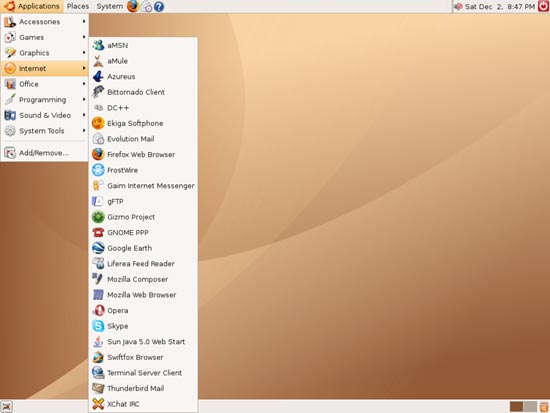The image size is (550, 413).
Task: Select the Programming menu entry text
Action: coord(42,100)
